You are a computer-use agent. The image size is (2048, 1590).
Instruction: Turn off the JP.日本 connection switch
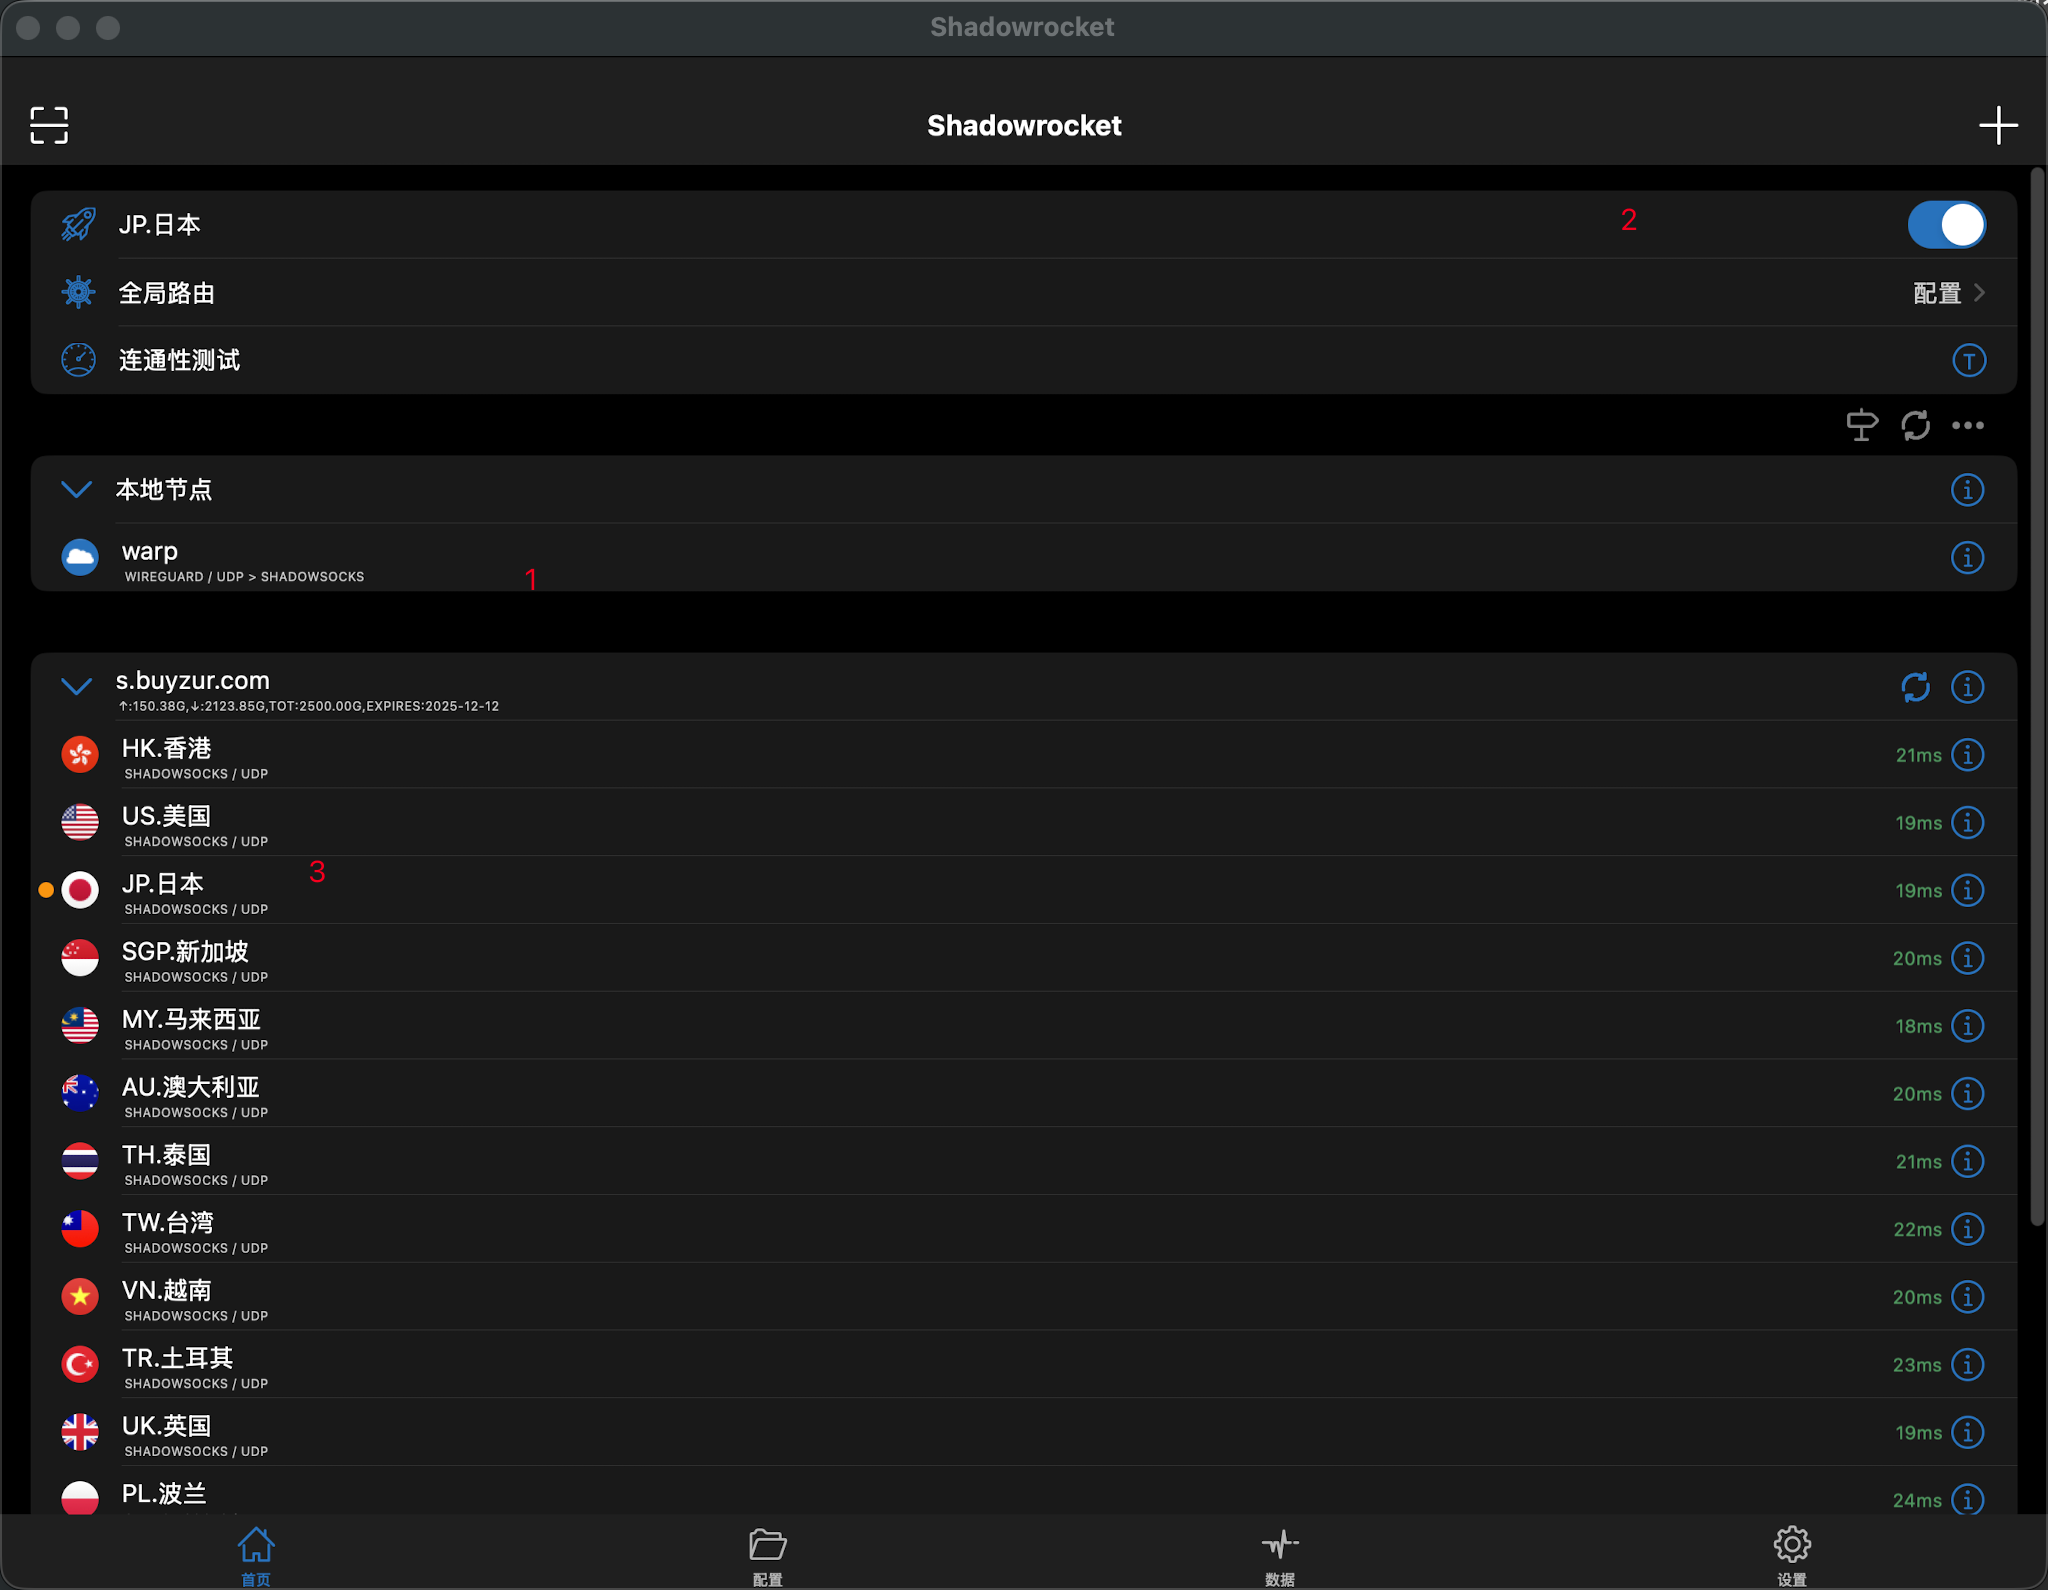point(1946,225)
